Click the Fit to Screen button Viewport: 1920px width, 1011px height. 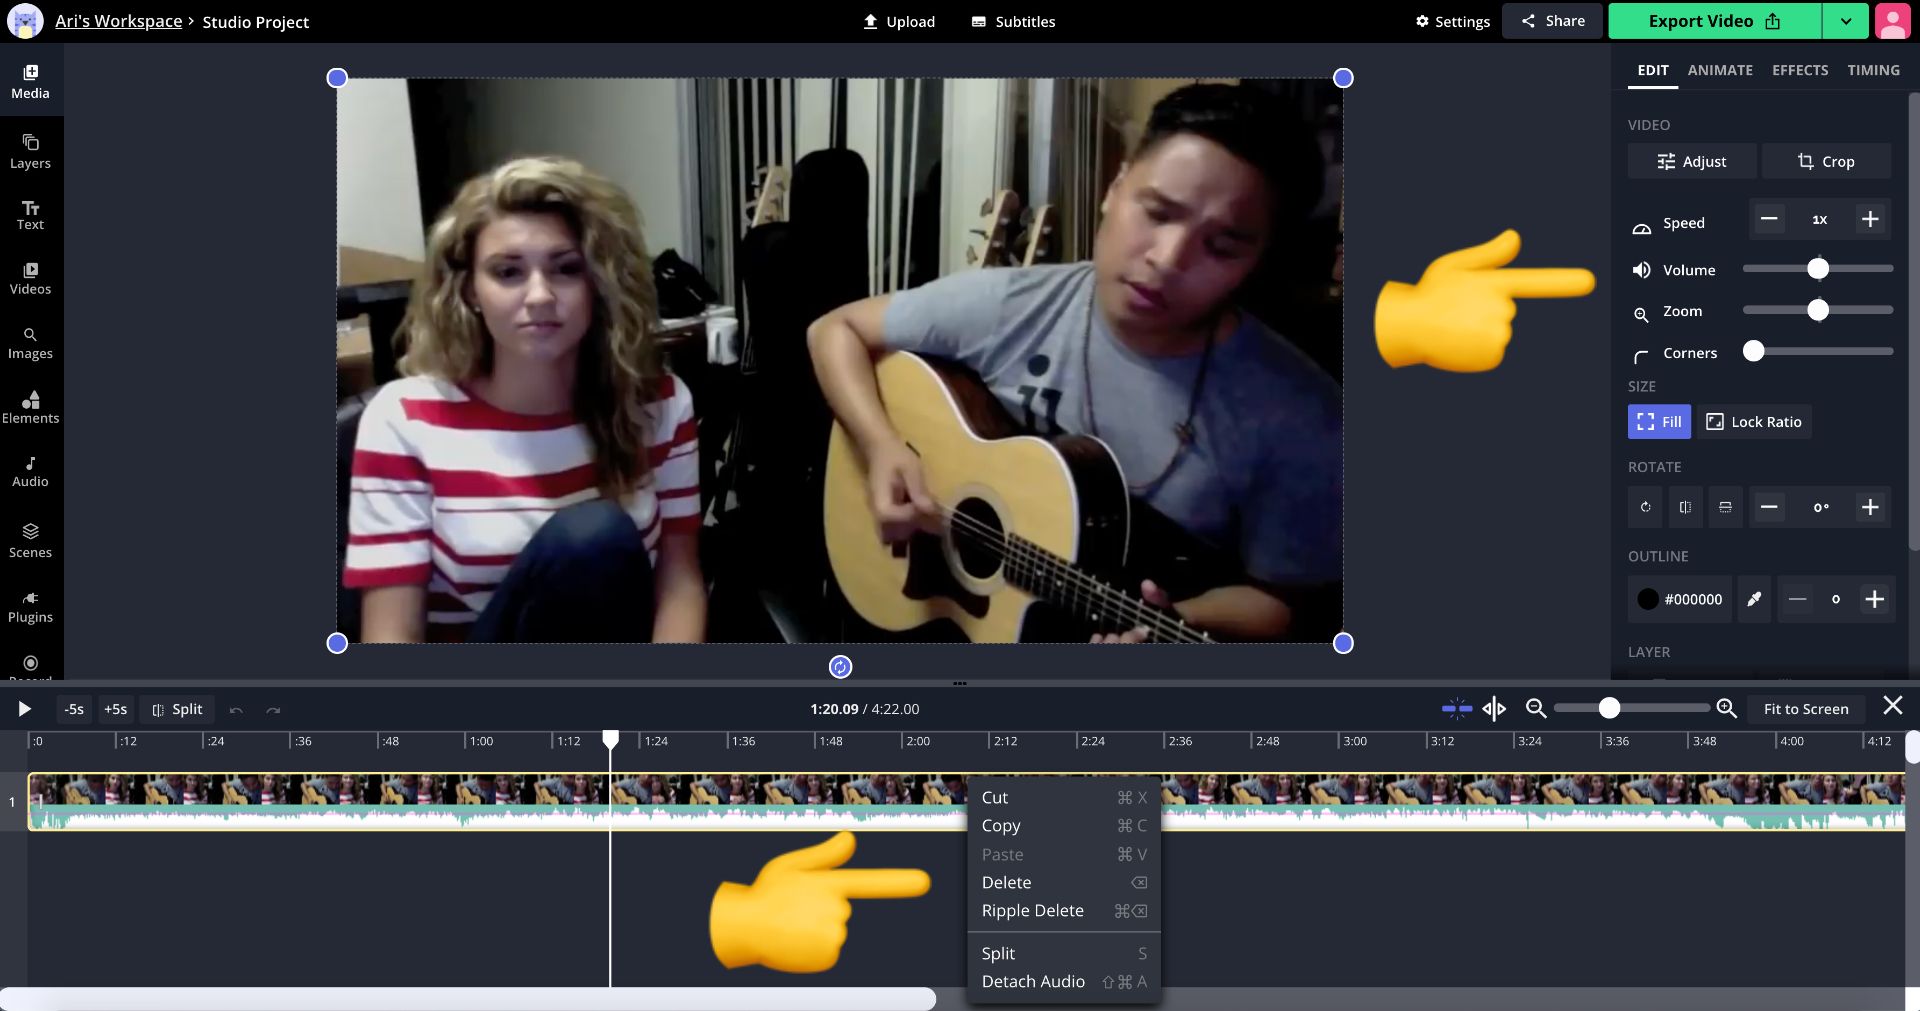click(x=1805, y=709)
